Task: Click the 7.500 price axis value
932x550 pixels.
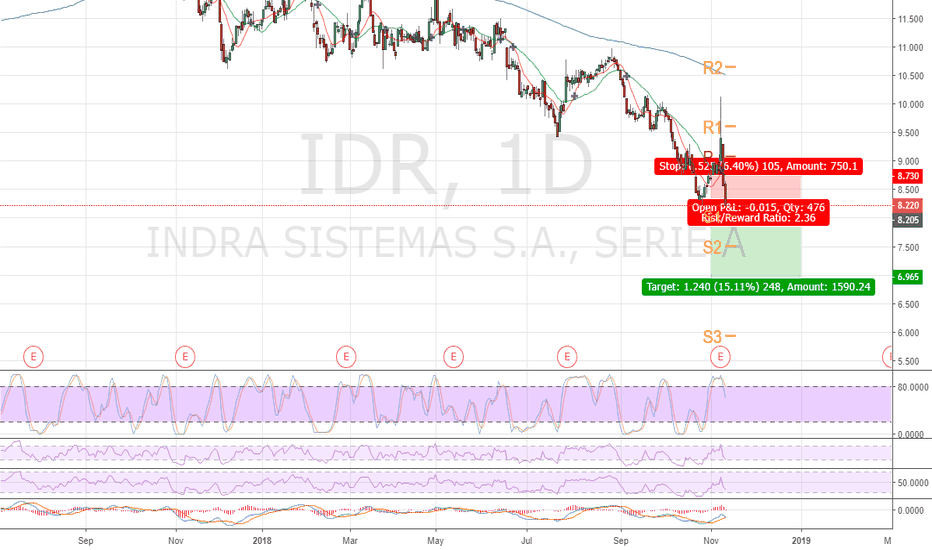Action: tap(911, 247)
